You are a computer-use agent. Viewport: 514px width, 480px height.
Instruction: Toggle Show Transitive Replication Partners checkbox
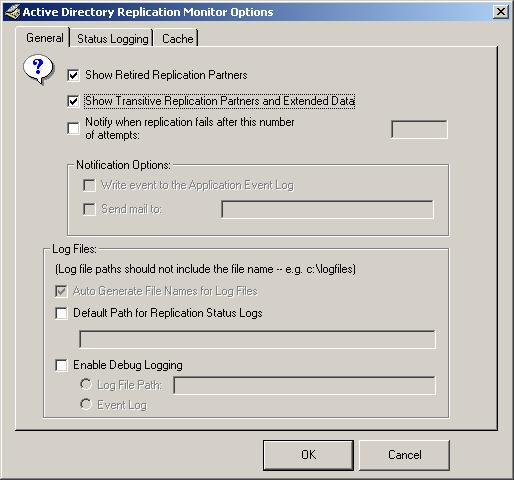[x=73, y=101]
